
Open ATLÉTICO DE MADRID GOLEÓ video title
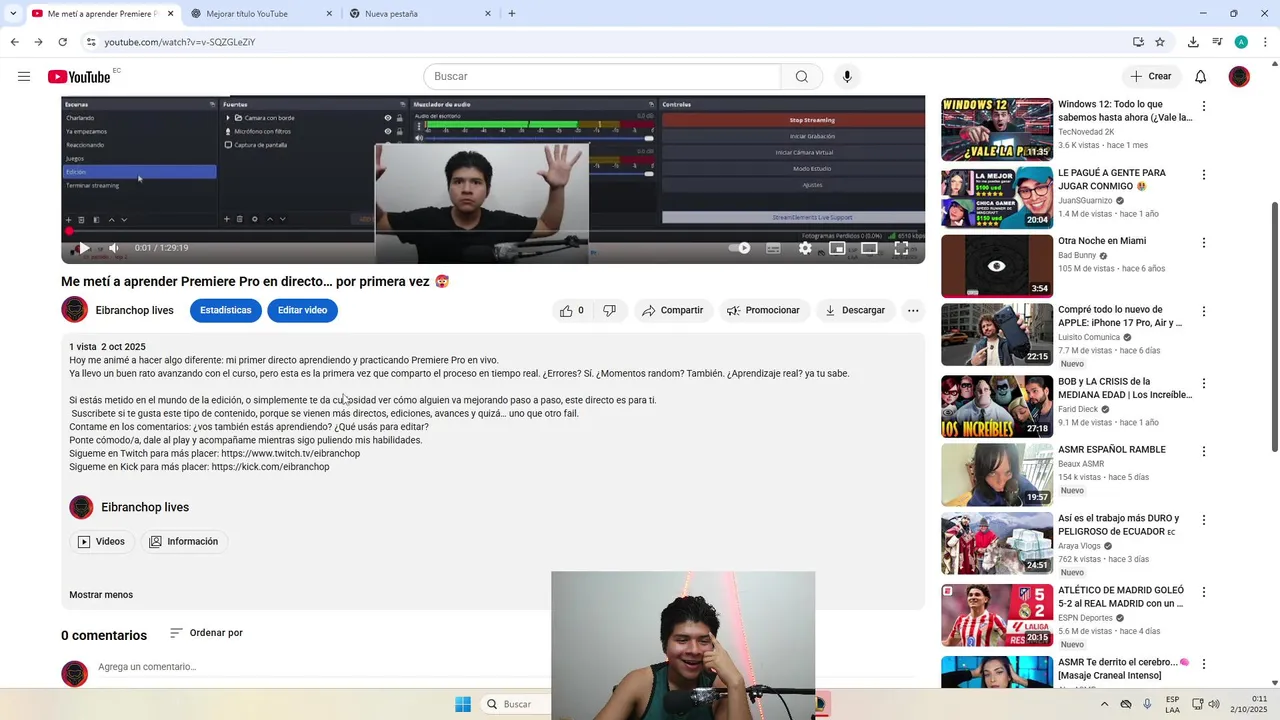[x=1121, y=597]
